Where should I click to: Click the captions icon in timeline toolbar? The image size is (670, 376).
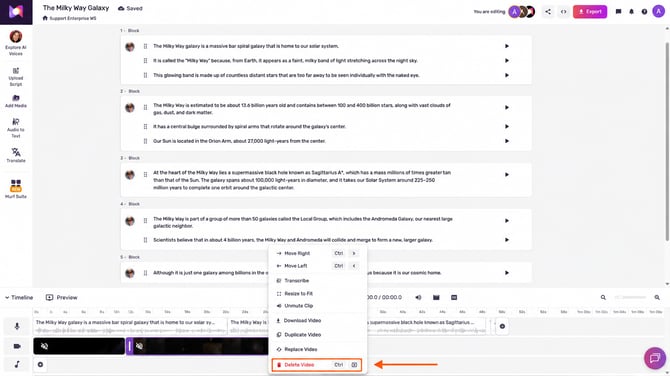(x=454, y=297)
